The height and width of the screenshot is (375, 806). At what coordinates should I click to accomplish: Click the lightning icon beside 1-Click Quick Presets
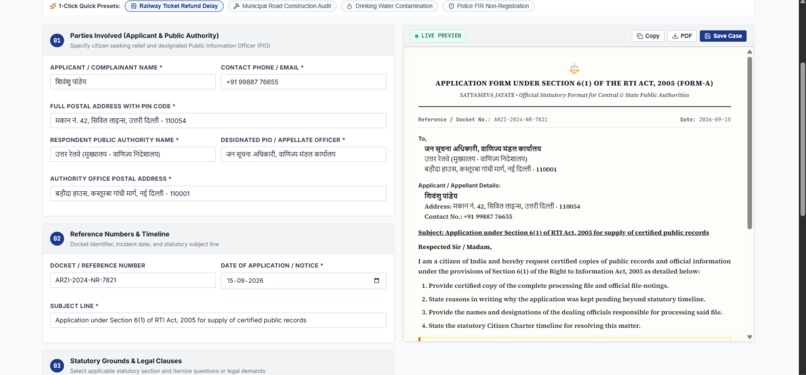point(53,6)
